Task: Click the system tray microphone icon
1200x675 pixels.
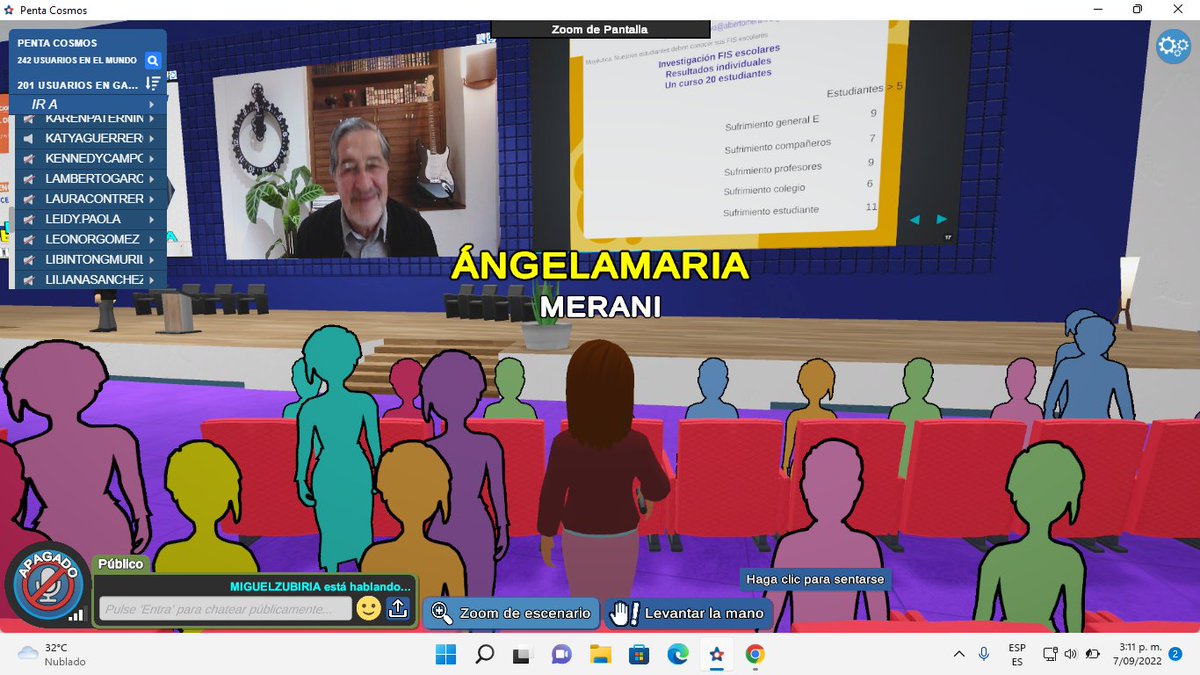Action: (x=984, y=654)
